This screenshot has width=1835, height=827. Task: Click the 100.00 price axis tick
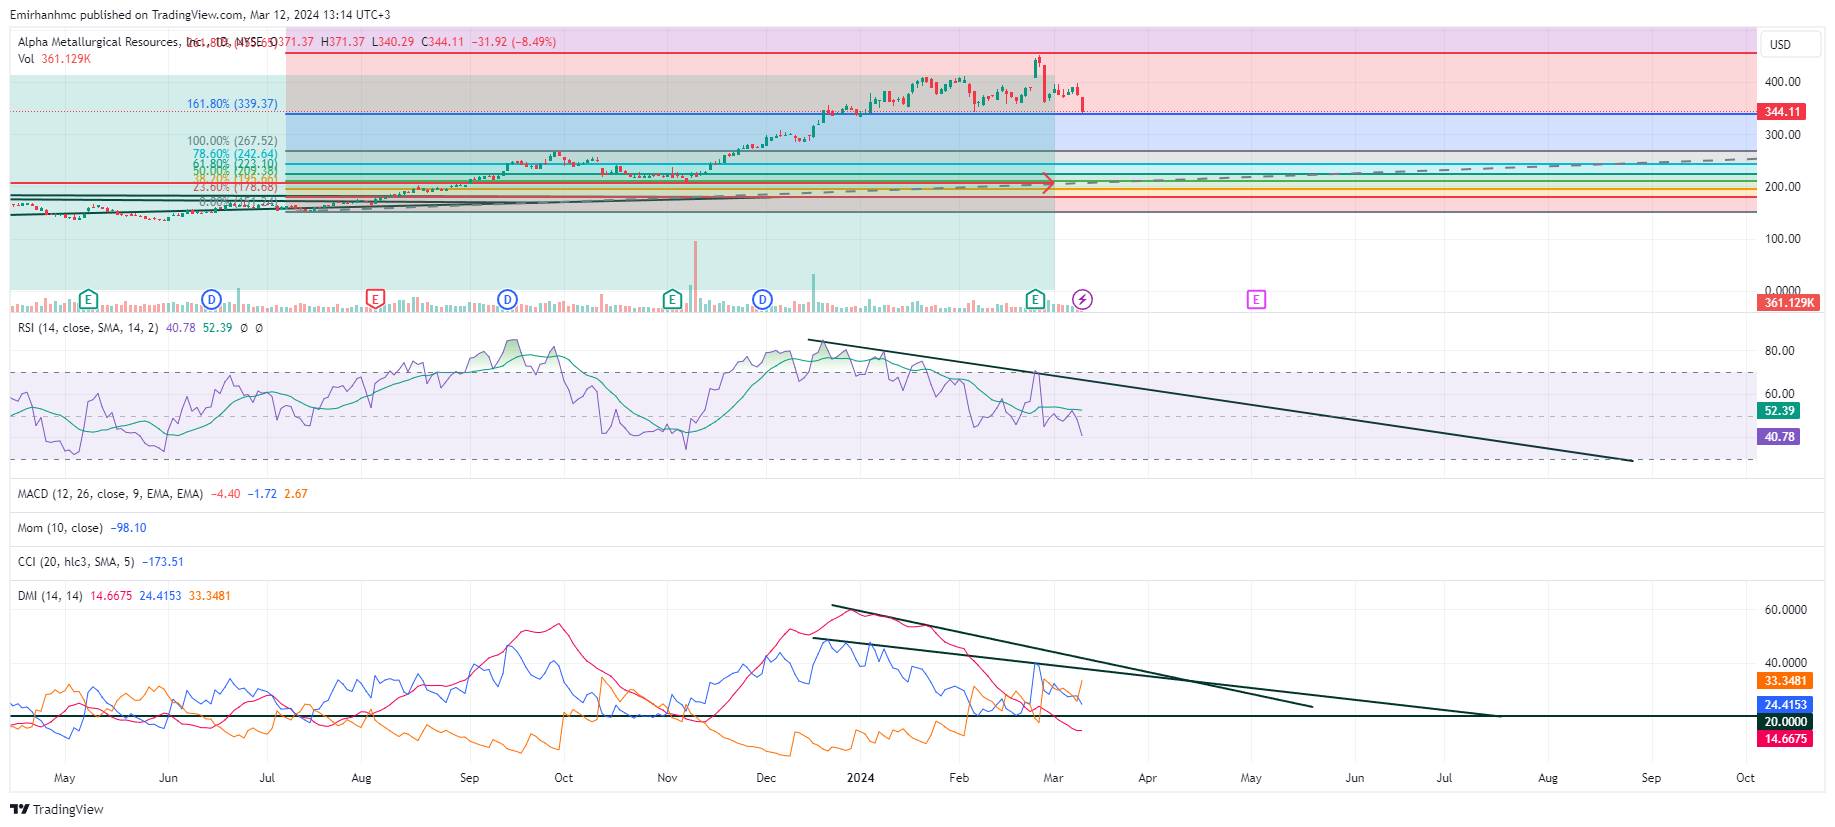coord(1782,239)
